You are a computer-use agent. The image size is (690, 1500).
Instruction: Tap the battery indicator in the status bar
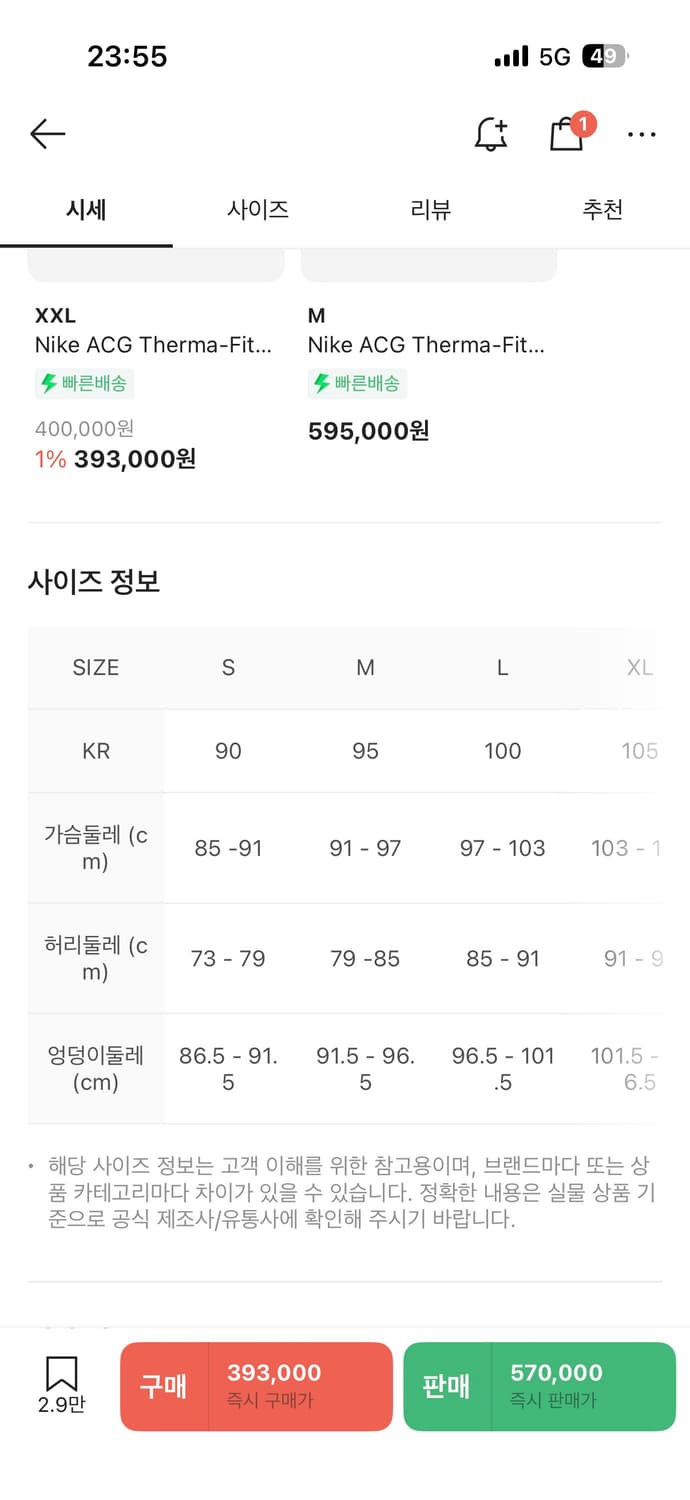point(603,57)
